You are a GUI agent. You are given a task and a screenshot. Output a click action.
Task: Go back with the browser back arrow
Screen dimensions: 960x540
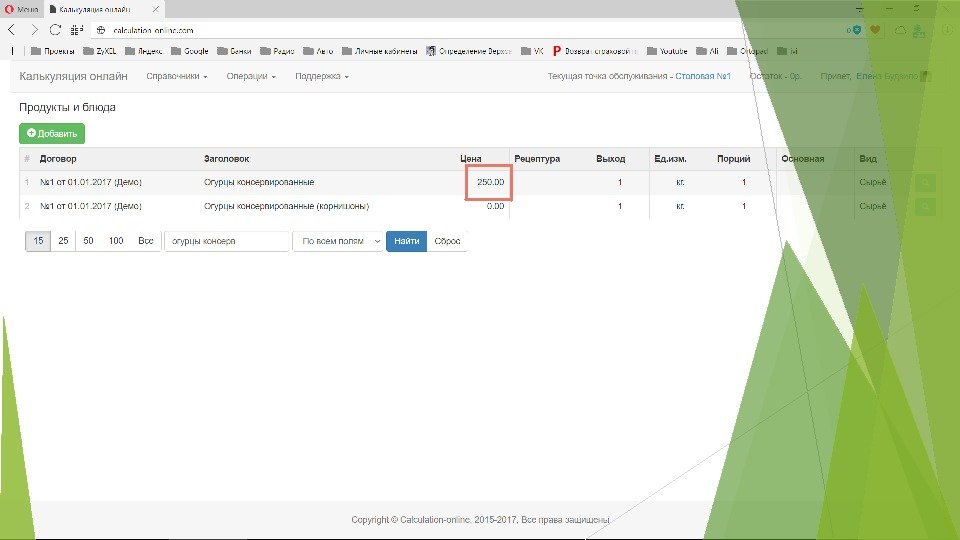[x=12, y=30]
